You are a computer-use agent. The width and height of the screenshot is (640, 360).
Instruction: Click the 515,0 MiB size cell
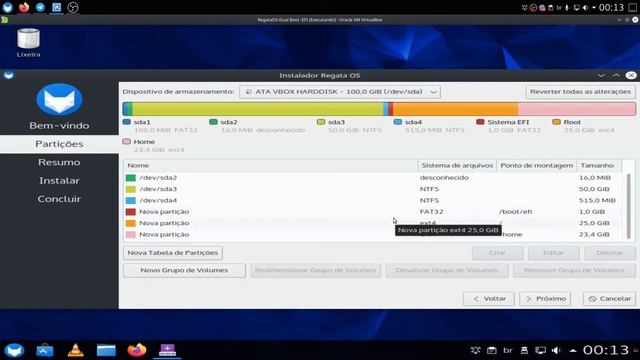[x=597, y=200]
